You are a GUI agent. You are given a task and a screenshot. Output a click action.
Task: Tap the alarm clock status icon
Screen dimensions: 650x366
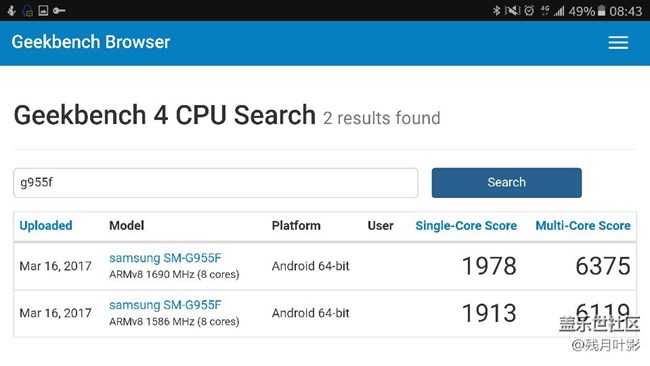pos(529,11)
